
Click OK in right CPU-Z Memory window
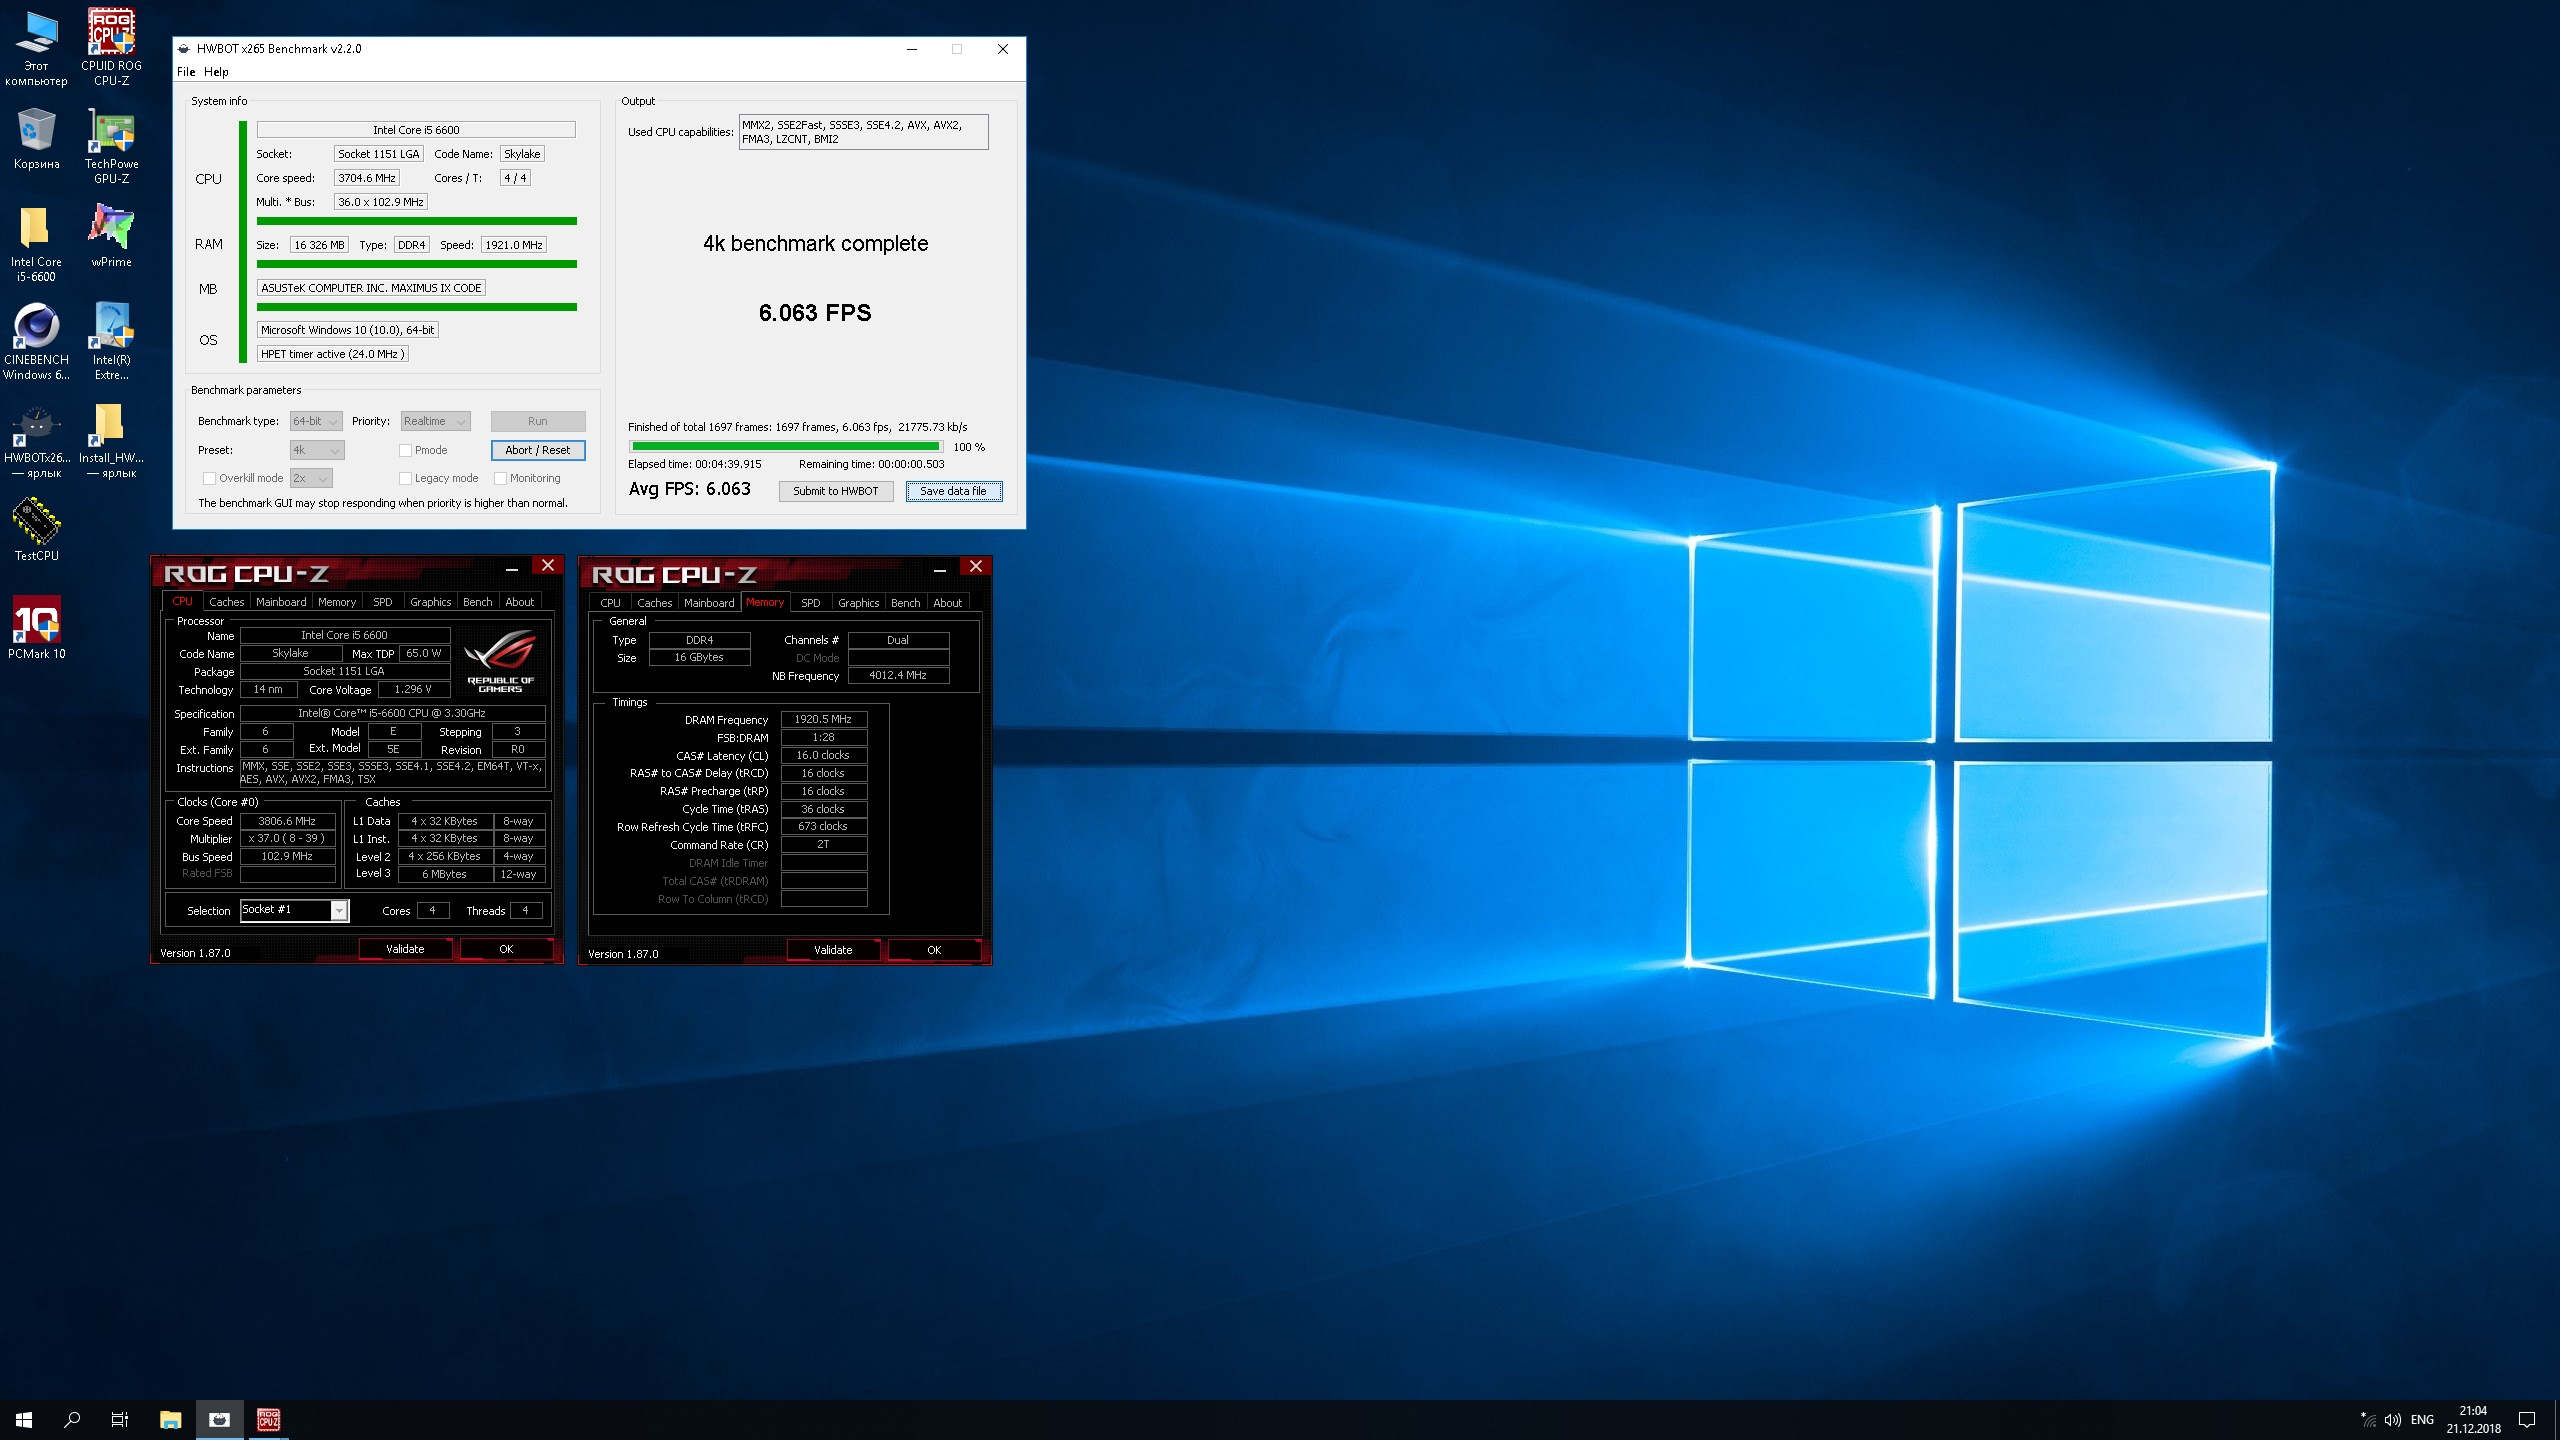pos(934,950)
